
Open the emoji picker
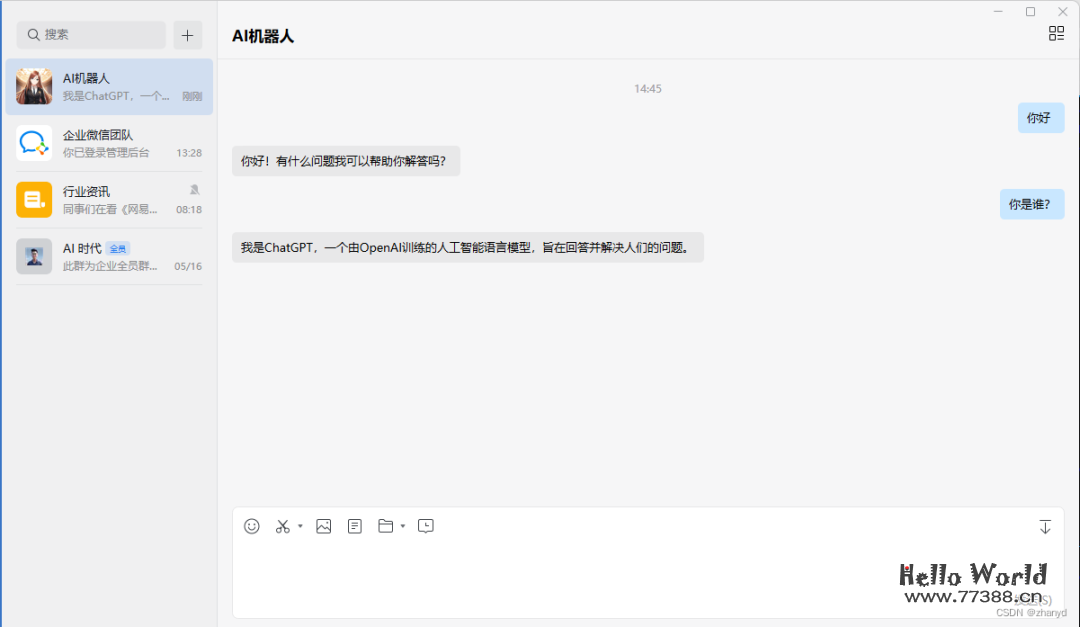[x=251, y=526]
